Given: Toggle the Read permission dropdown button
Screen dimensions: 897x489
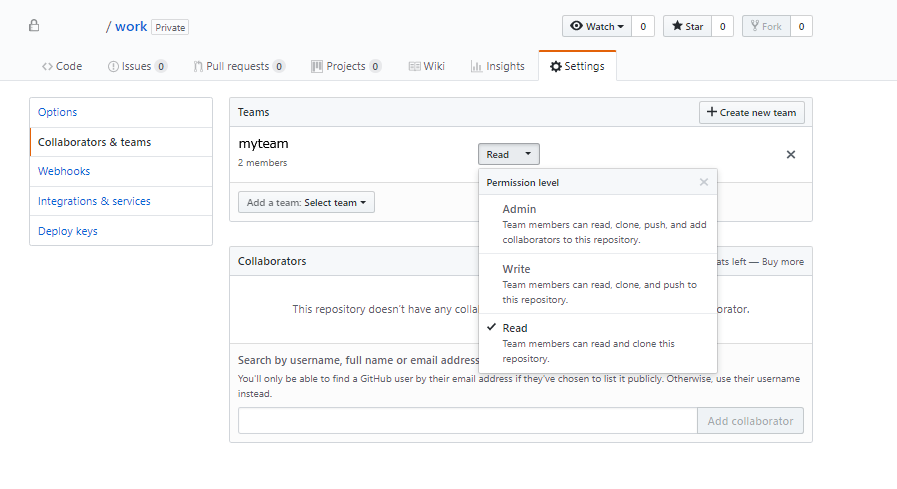Looking at the screenshot, I should pos(509,155).
